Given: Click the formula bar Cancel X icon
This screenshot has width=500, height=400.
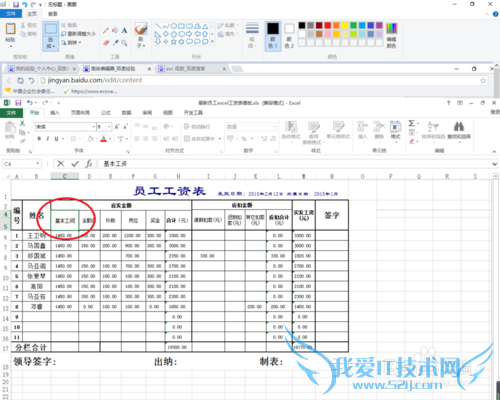Looking at the screenshot, I should [x=61, y=164].
